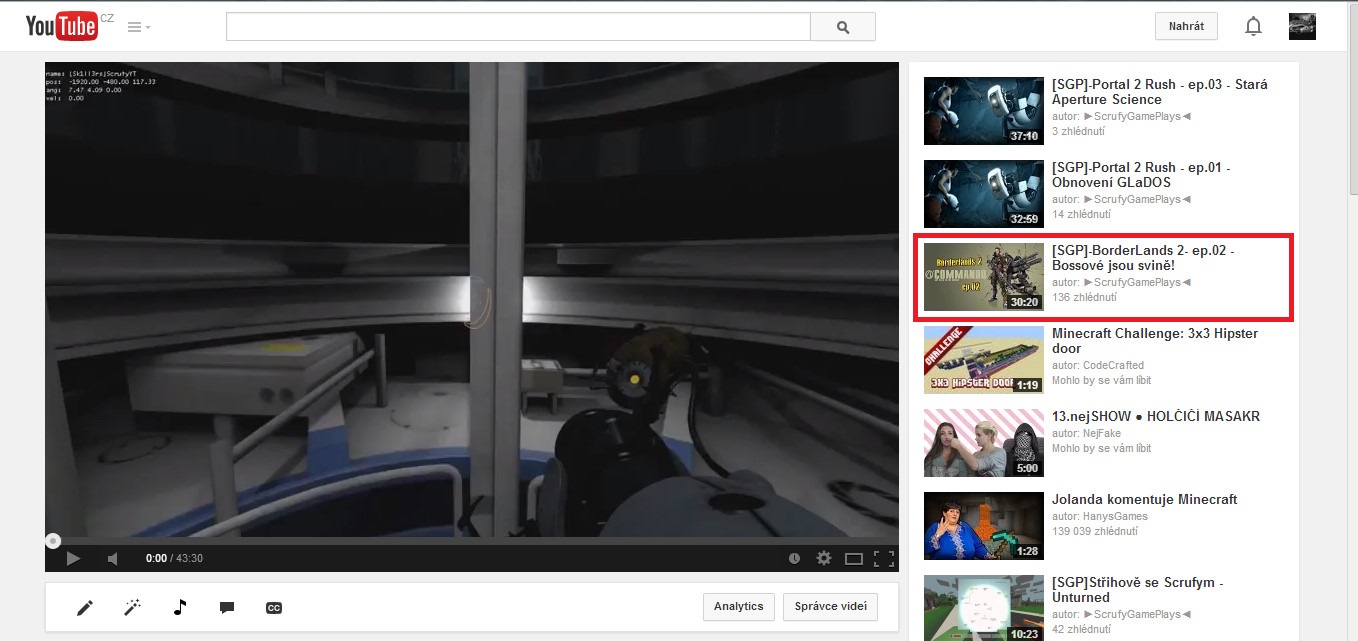Open Jolanda komentuje Minecraft title
The height and width of the screenshot is (641, 1358).
pyautogui.click(x=1145, y=499)
